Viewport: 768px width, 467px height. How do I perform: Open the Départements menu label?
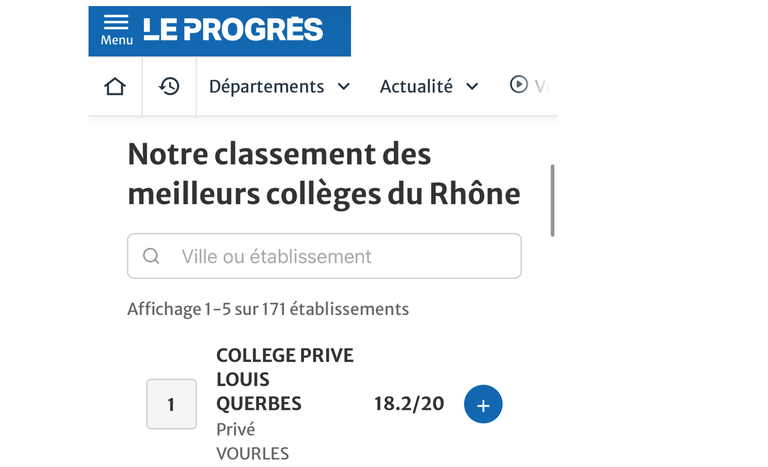[266, 87]
